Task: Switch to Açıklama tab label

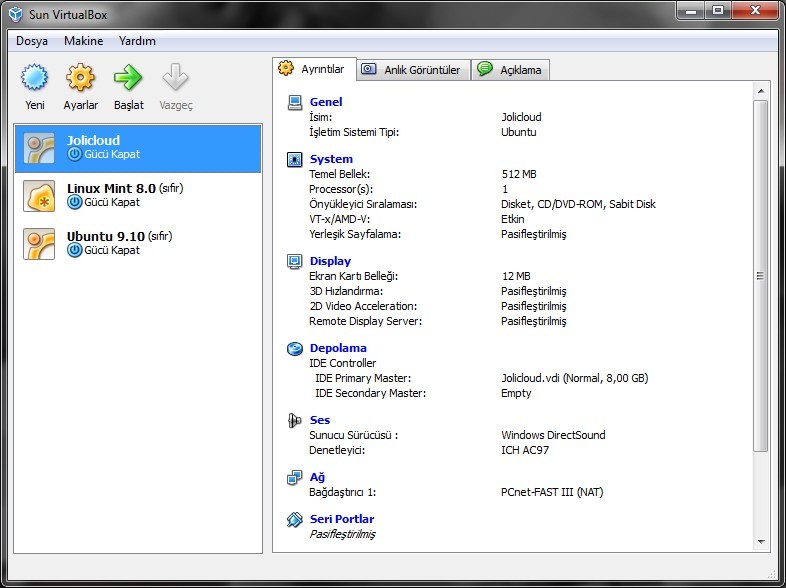Action: pyautogui.click(x=520, y=70)
